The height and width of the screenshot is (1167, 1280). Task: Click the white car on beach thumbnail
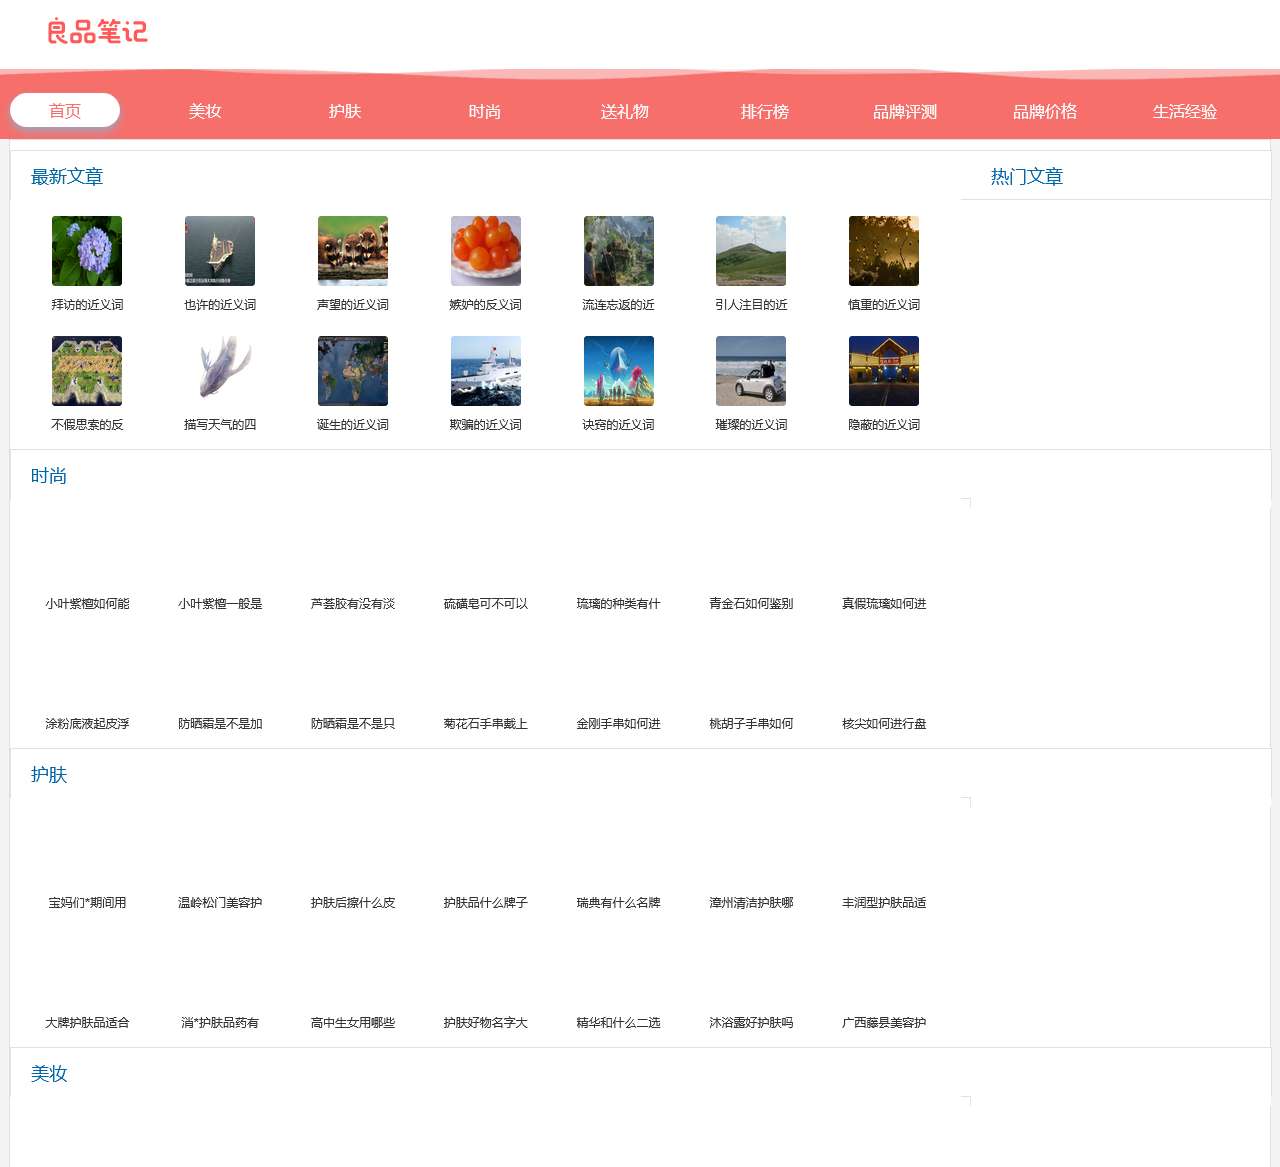click(x=751, y=371)
